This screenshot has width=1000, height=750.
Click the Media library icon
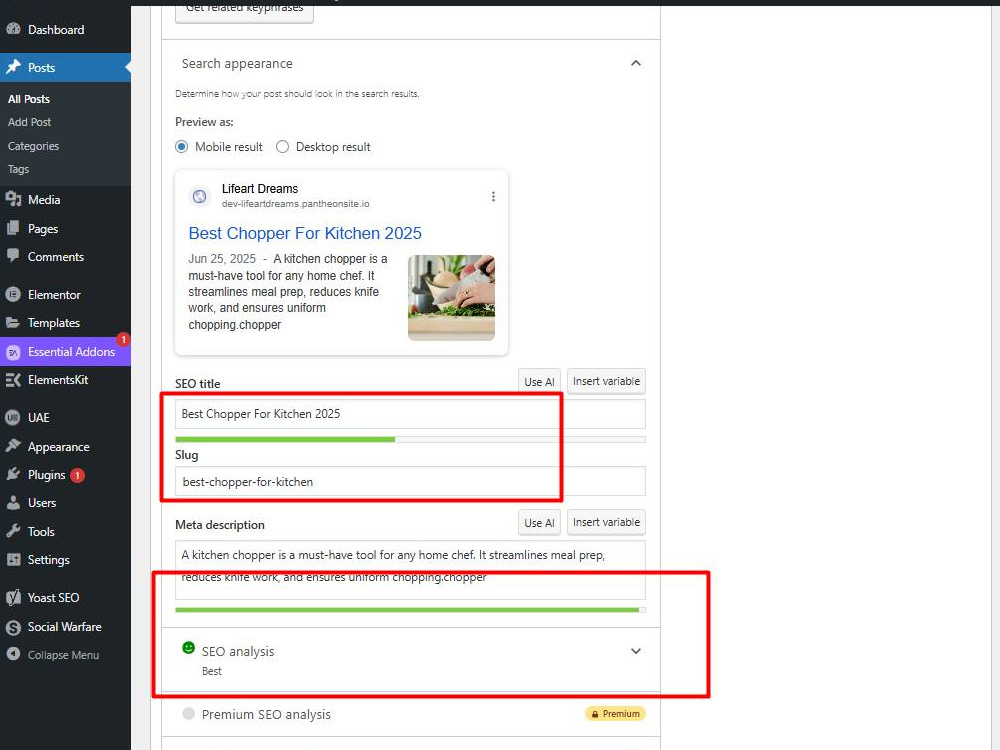[13, 199]
